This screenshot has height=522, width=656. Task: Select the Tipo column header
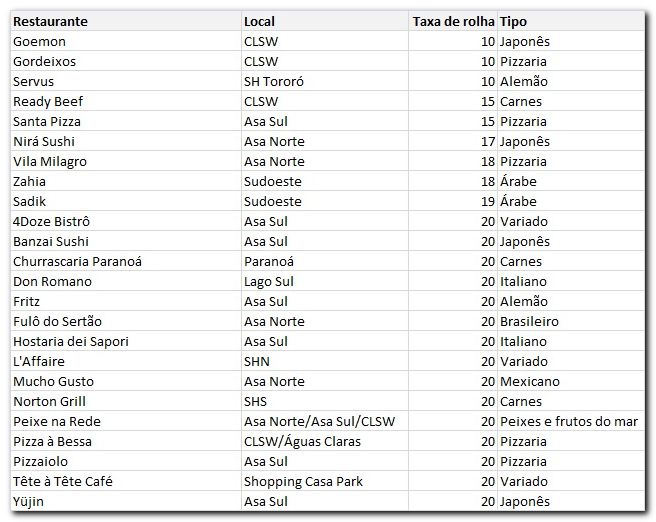point(514,21)
